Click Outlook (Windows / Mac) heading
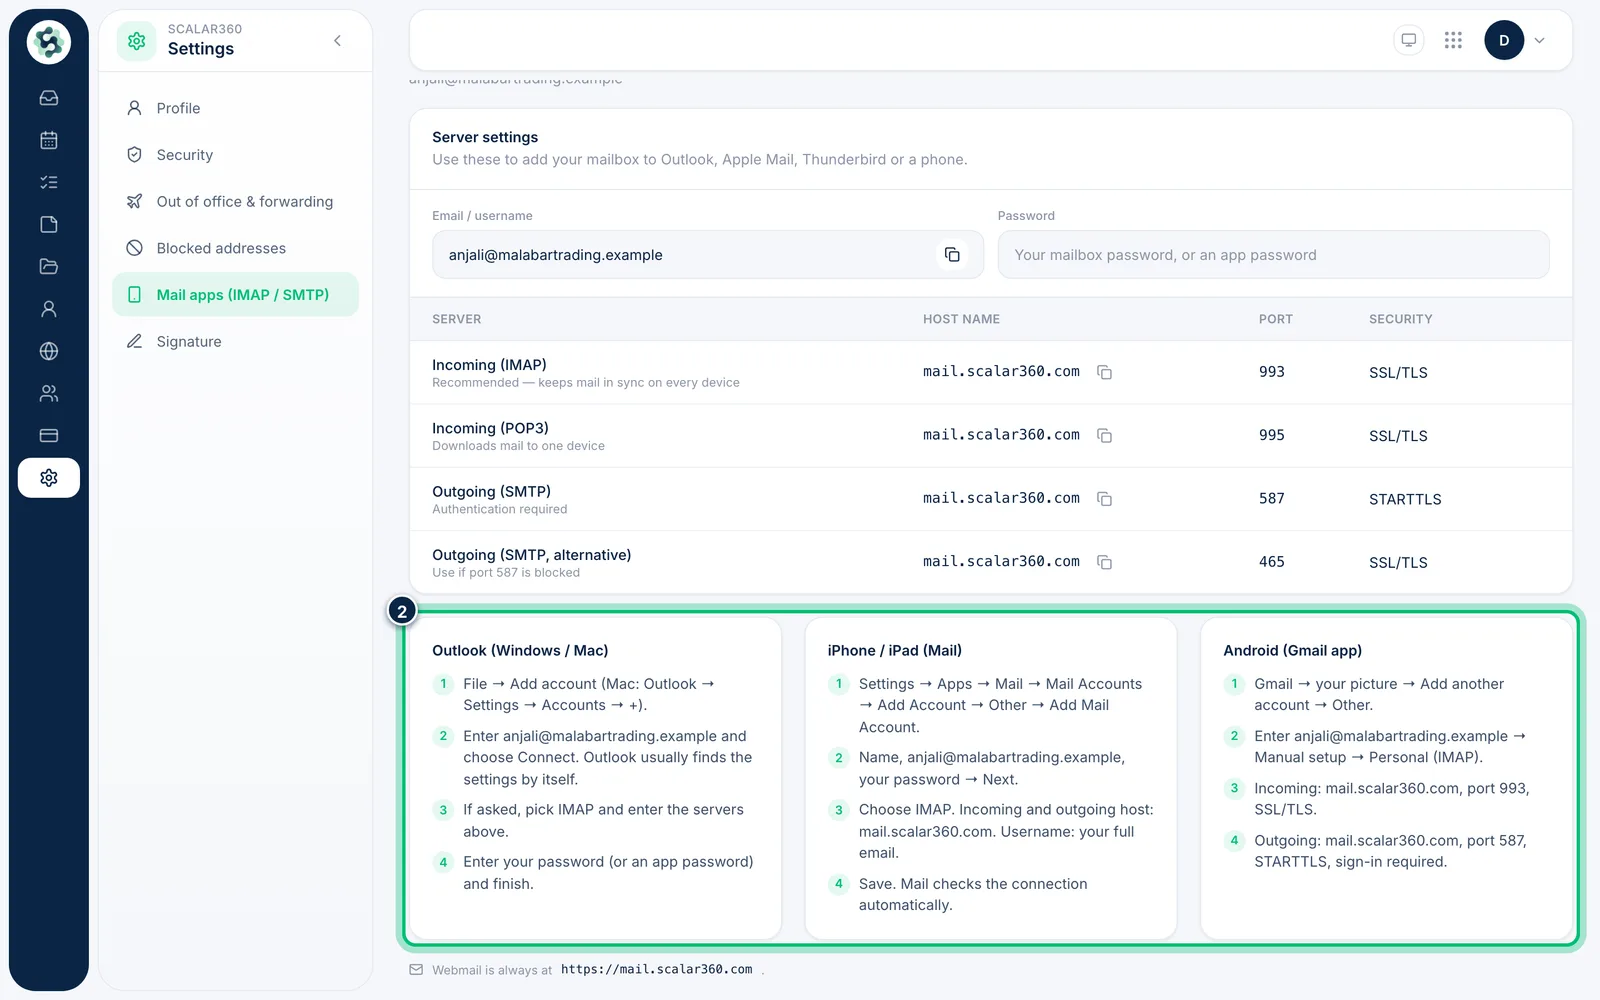 pos(520,650)
